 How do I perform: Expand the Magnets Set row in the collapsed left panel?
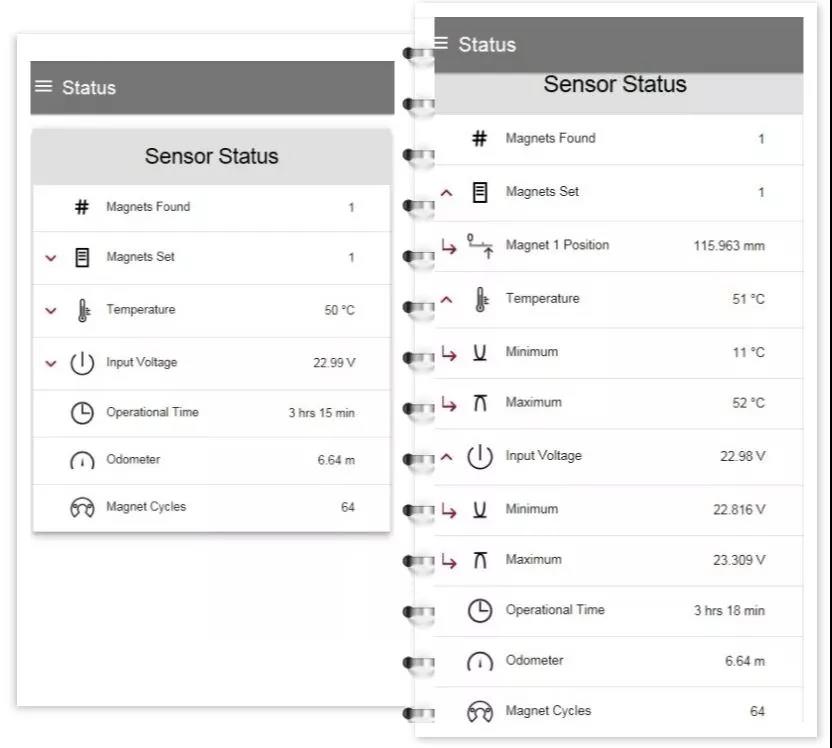[51, 258]
